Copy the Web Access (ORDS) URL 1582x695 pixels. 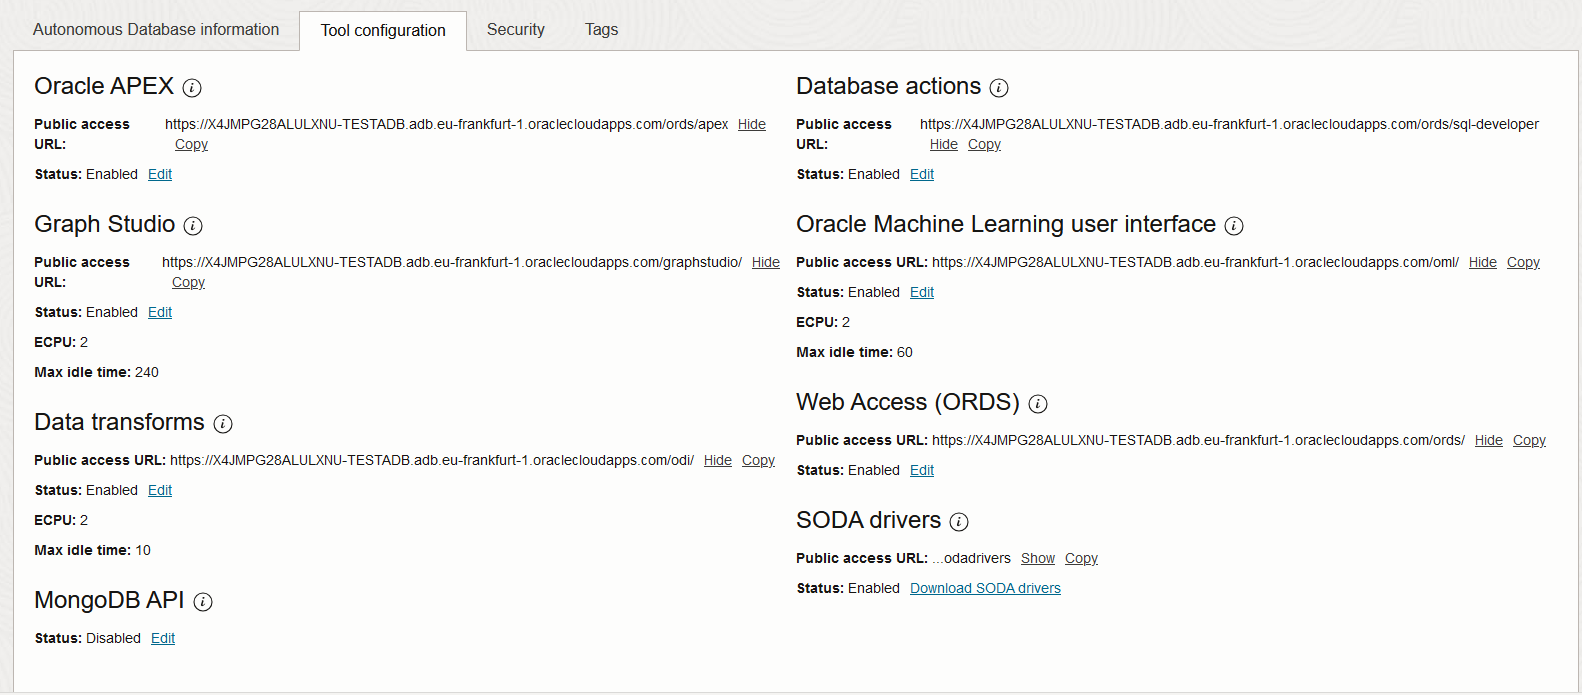click(1529, 440)
